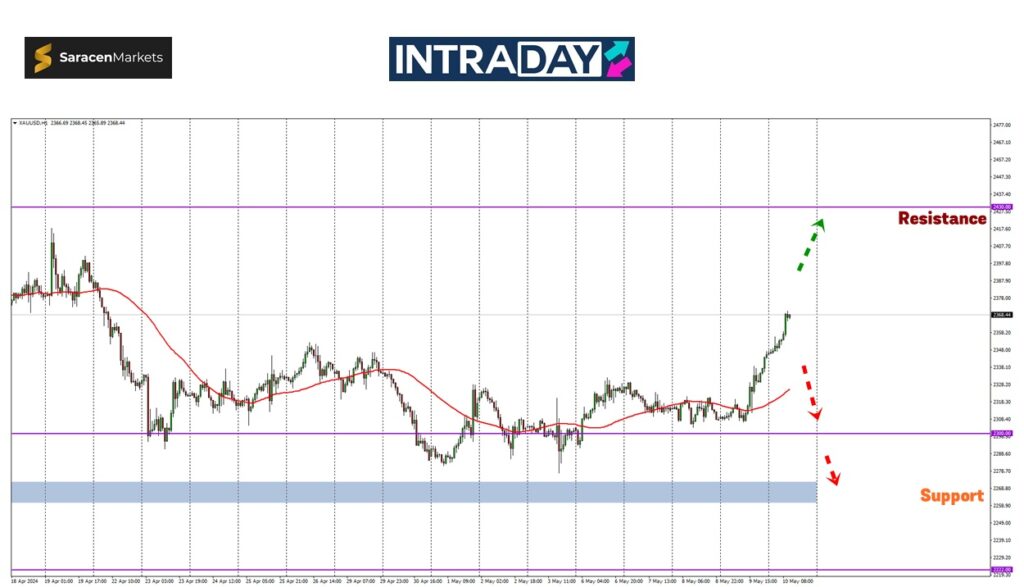Expand the triangle beside XAUUSD symbol
Screen dimensions: 1024x587
[14, 123]
